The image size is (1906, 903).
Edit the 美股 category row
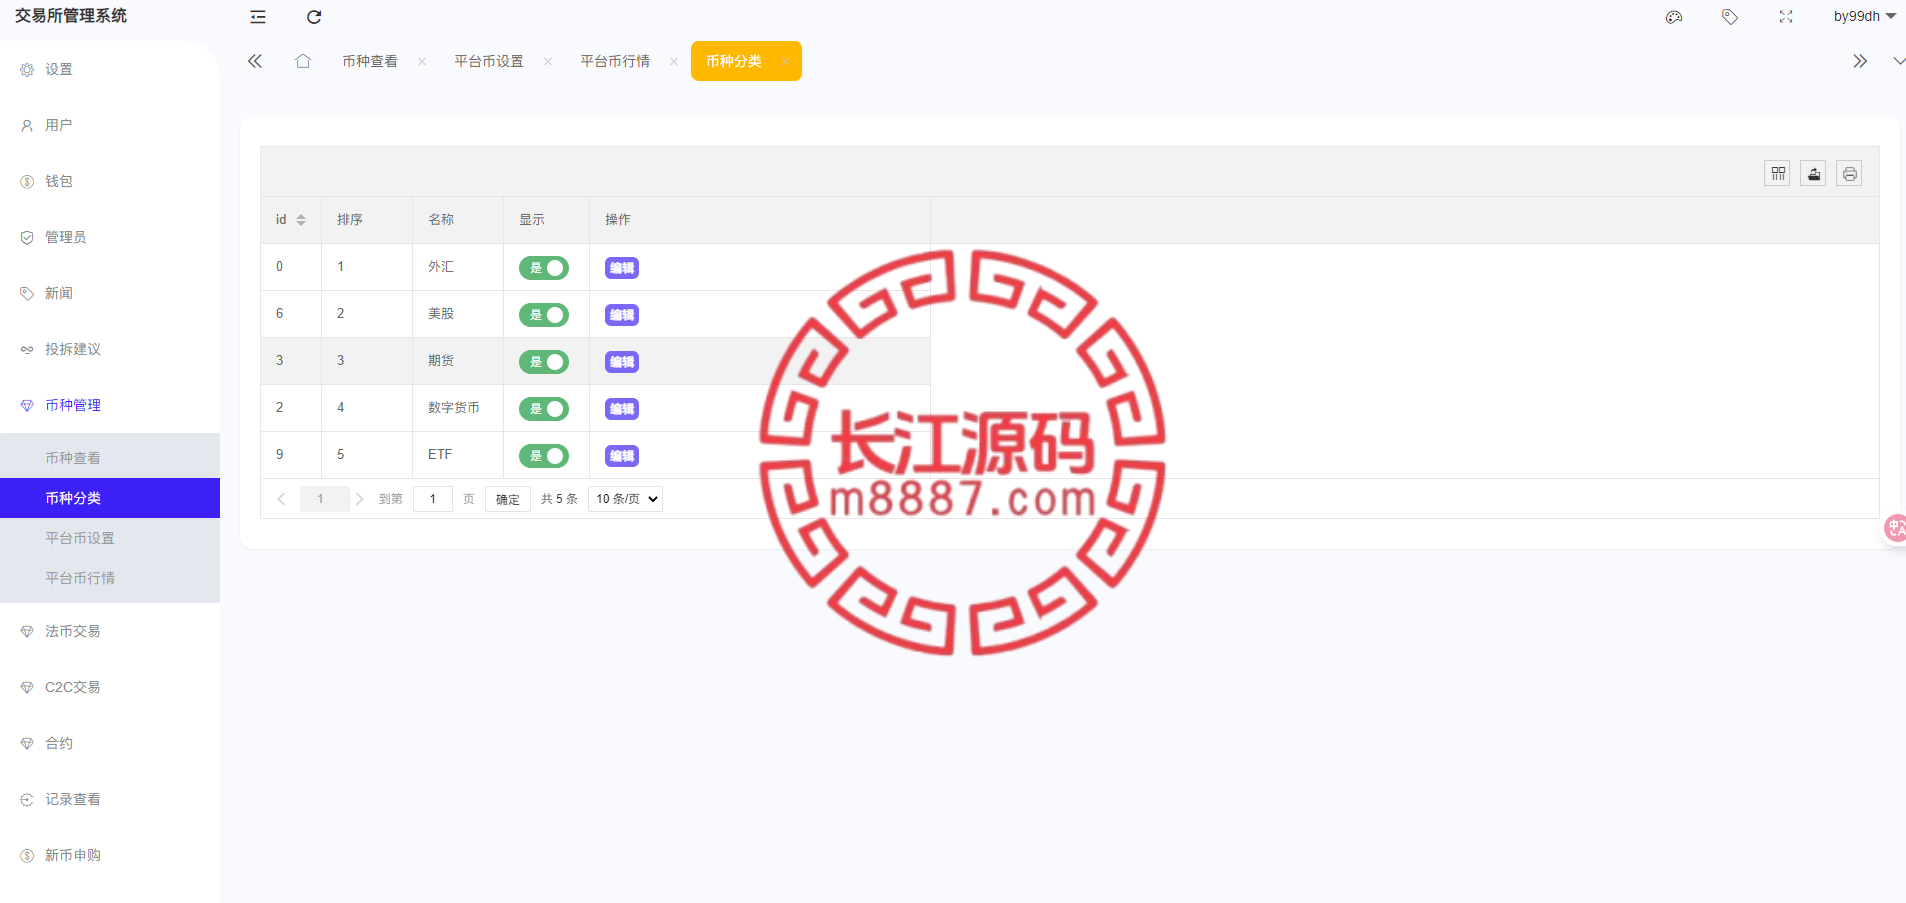pos(622,315)
